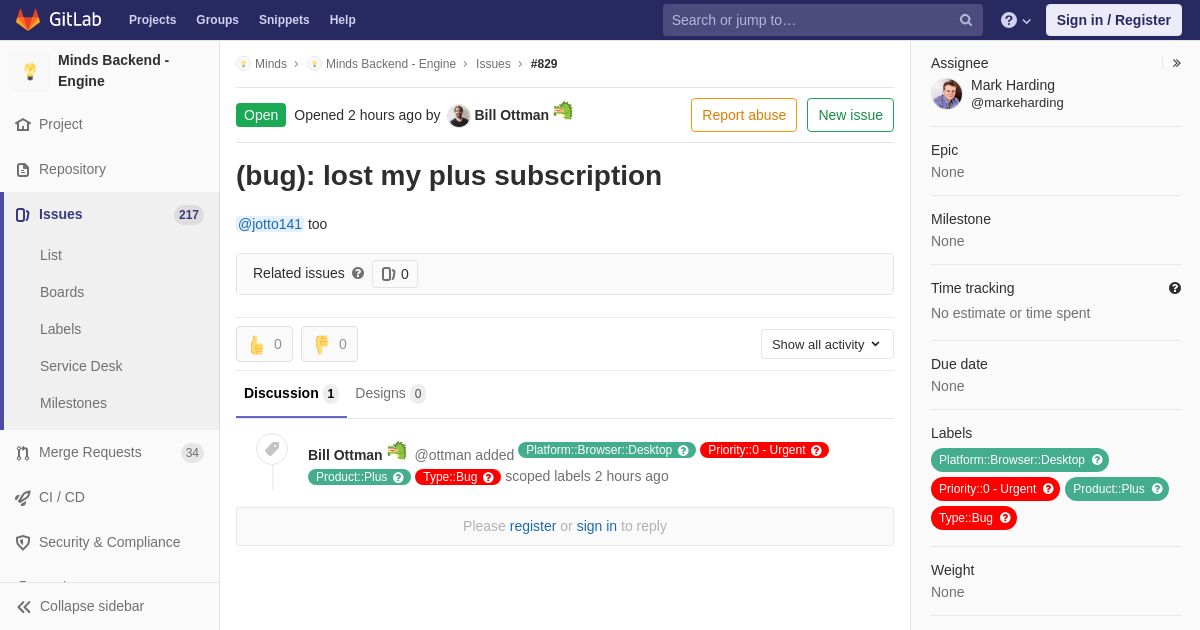
Task: Click the Issues sidebar icon
Action: pos(23,215)
